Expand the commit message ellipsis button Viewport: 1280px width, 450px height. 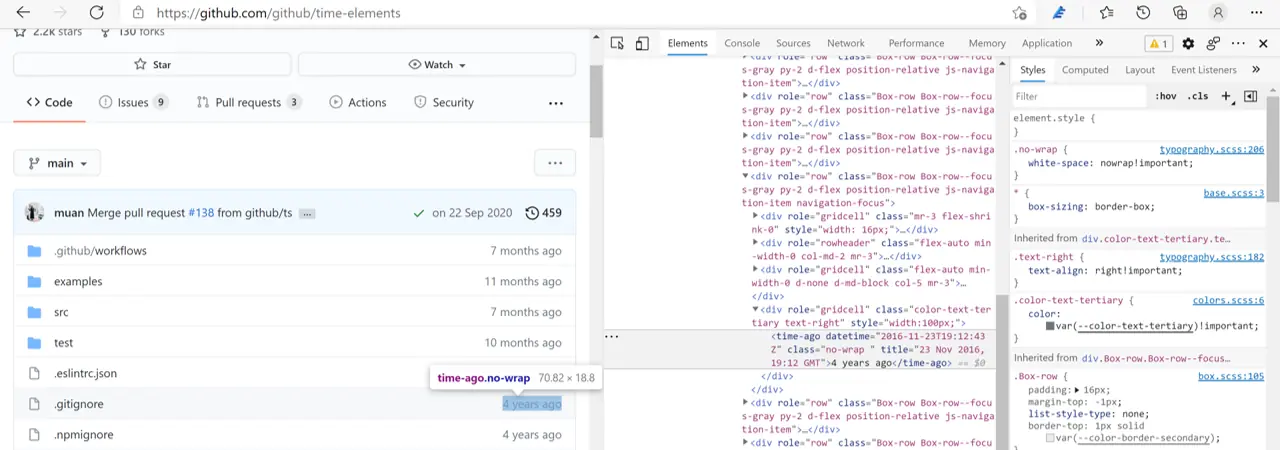(307, 214)
